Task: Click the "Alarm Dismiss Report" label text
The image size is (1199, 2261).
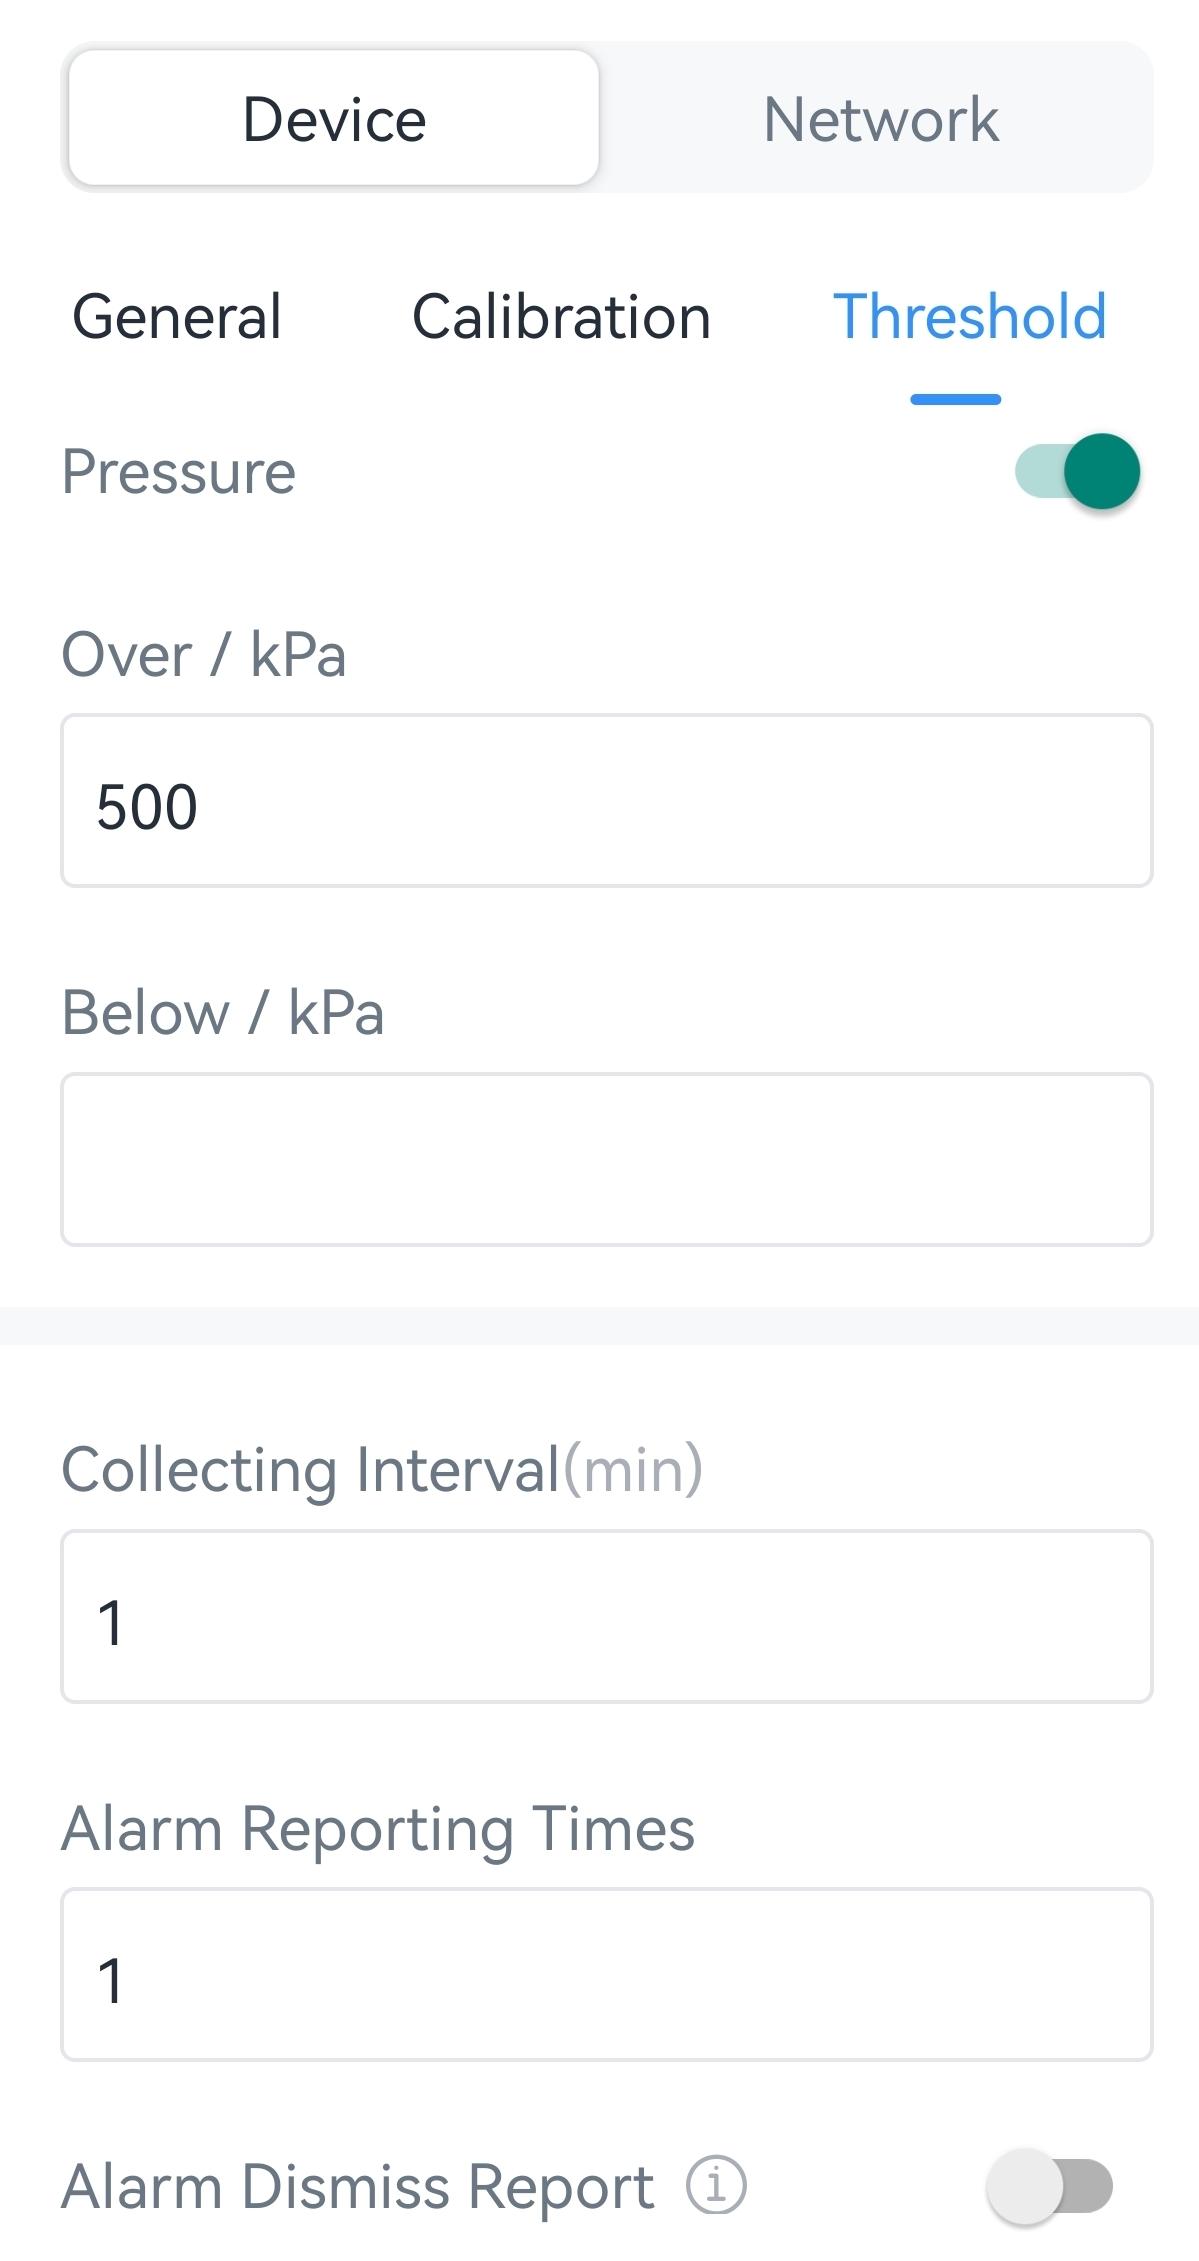Action: [x=358, y=2185]
